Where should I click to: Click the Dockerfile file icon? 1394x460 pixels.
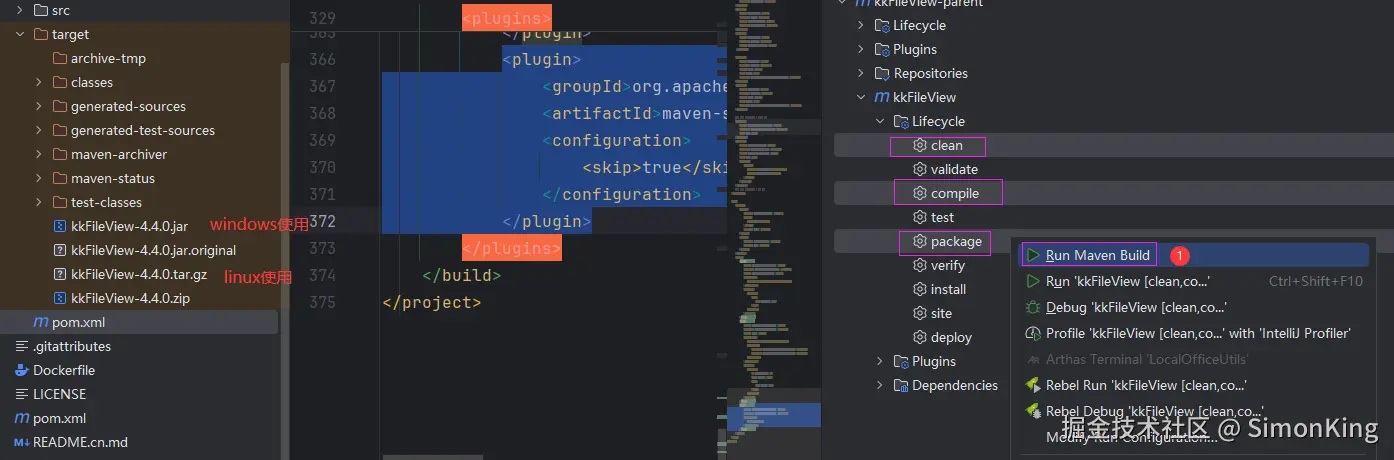tap(22, 370)
